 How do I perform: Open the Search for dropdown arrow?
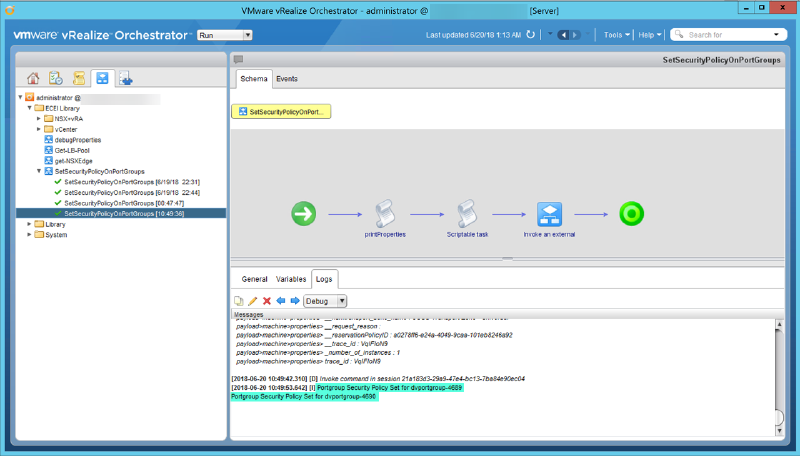(x=776, y=35)
